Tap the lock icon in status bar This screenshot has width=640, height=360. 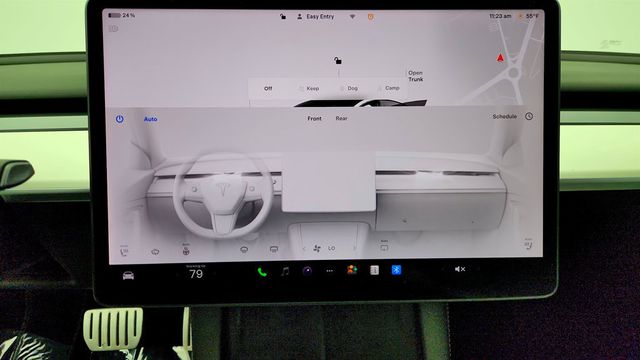[x=283, y=17]
